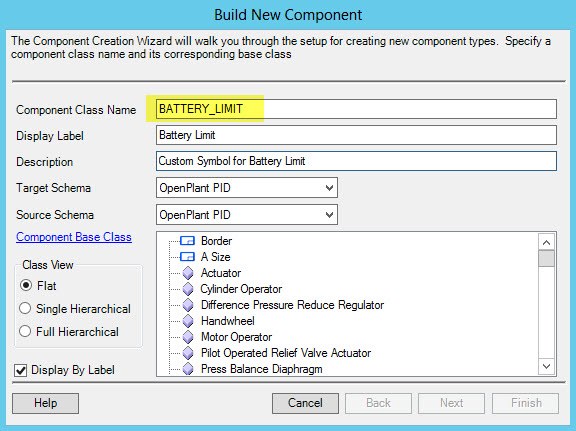Click the Help button
The width and height of the screenshot is (576, 431).
[45, 403]
